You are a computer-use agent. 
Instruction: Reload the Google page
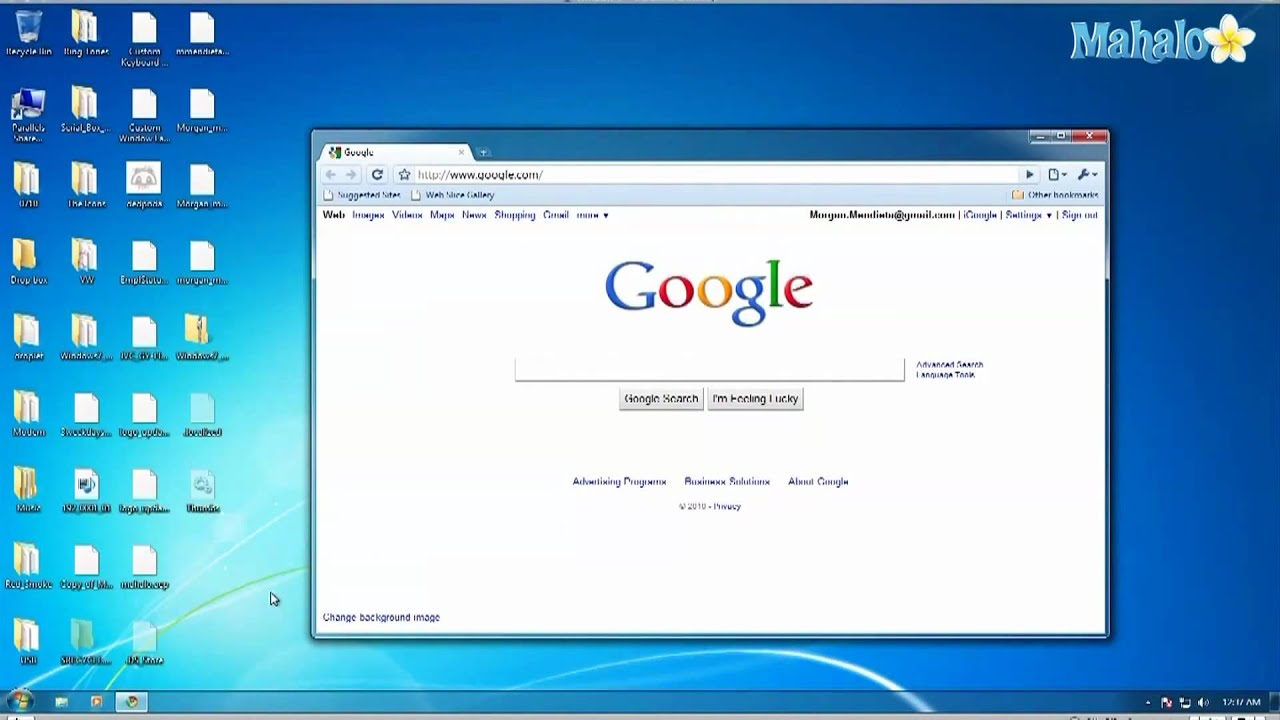(x=377, y=174)
